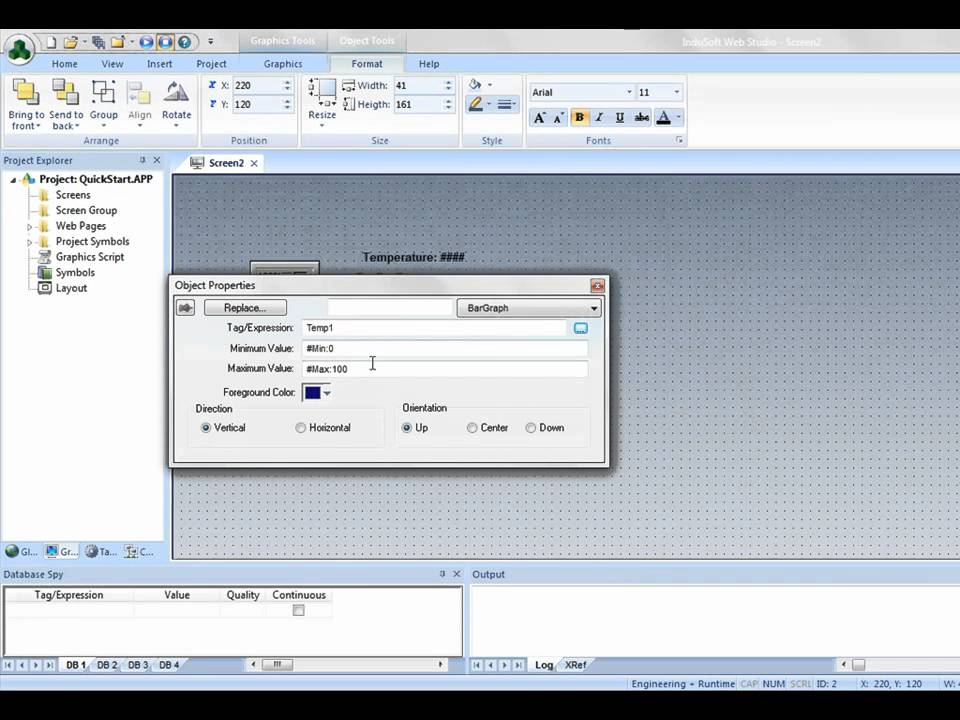This screenshot has height=720, width=960.
Task: Click the Minimum Value input field
Action: (444, 348)
